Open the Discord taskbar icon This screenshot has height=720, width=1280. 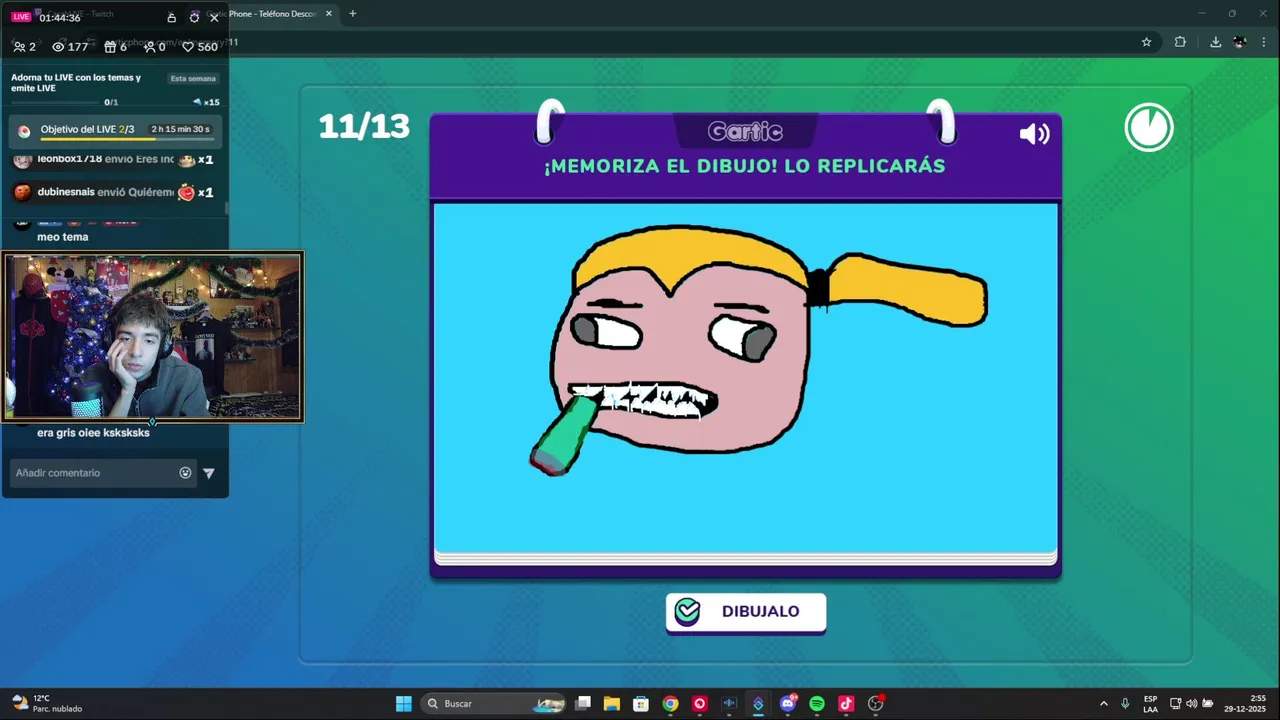(787, 704)
